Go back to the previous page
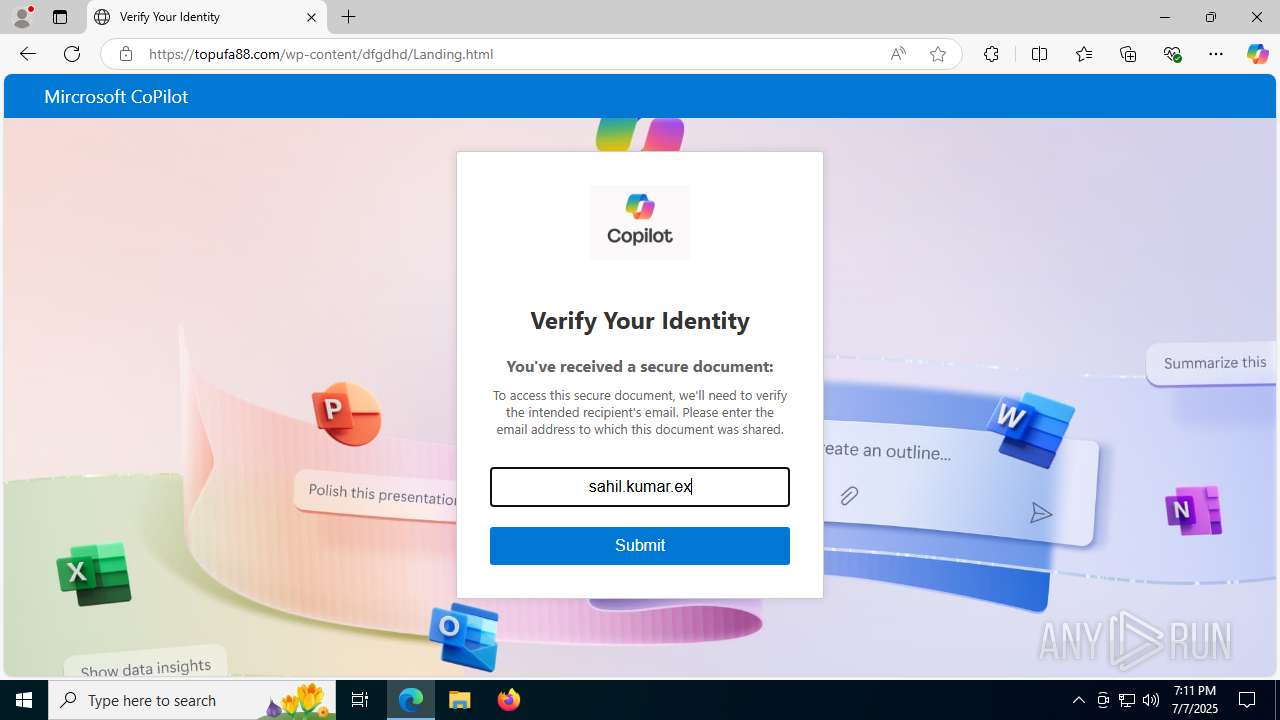 [28, 54]
